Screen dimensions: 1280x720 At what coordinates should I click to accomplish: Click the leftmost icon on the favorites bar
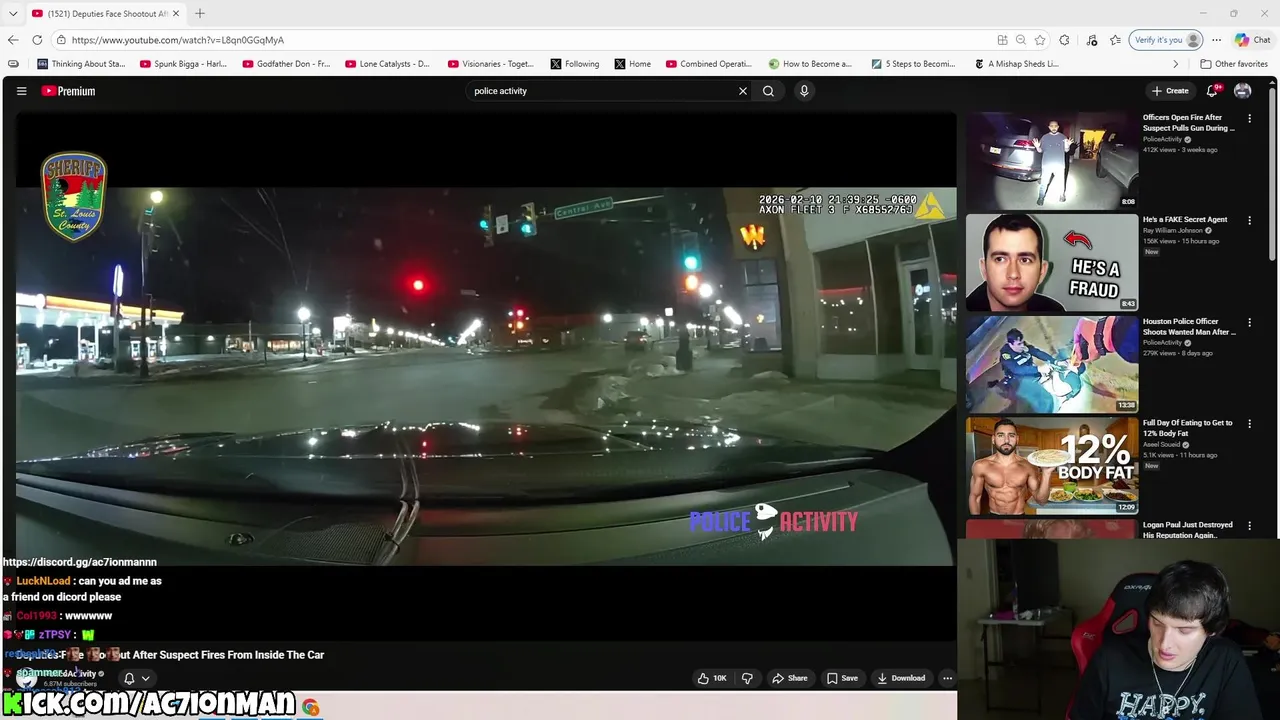pos(13,64)
